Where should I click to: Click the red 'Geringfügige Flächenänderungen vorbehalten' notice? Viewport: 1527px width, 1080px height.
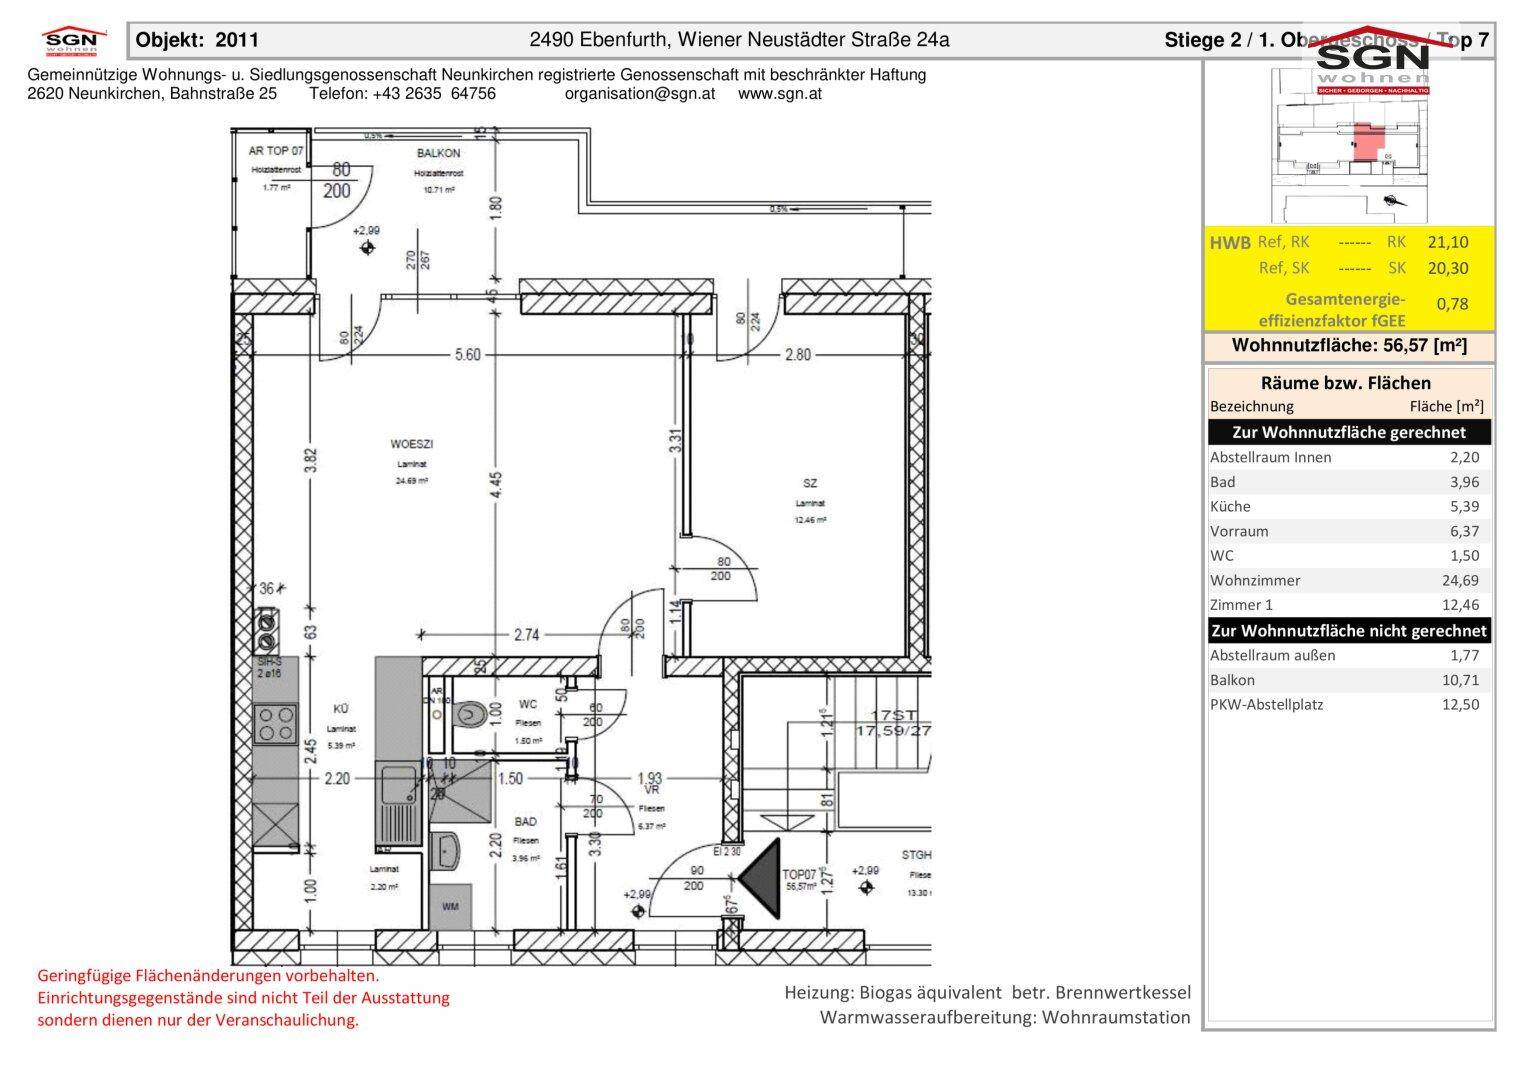[x=208, y=975]
